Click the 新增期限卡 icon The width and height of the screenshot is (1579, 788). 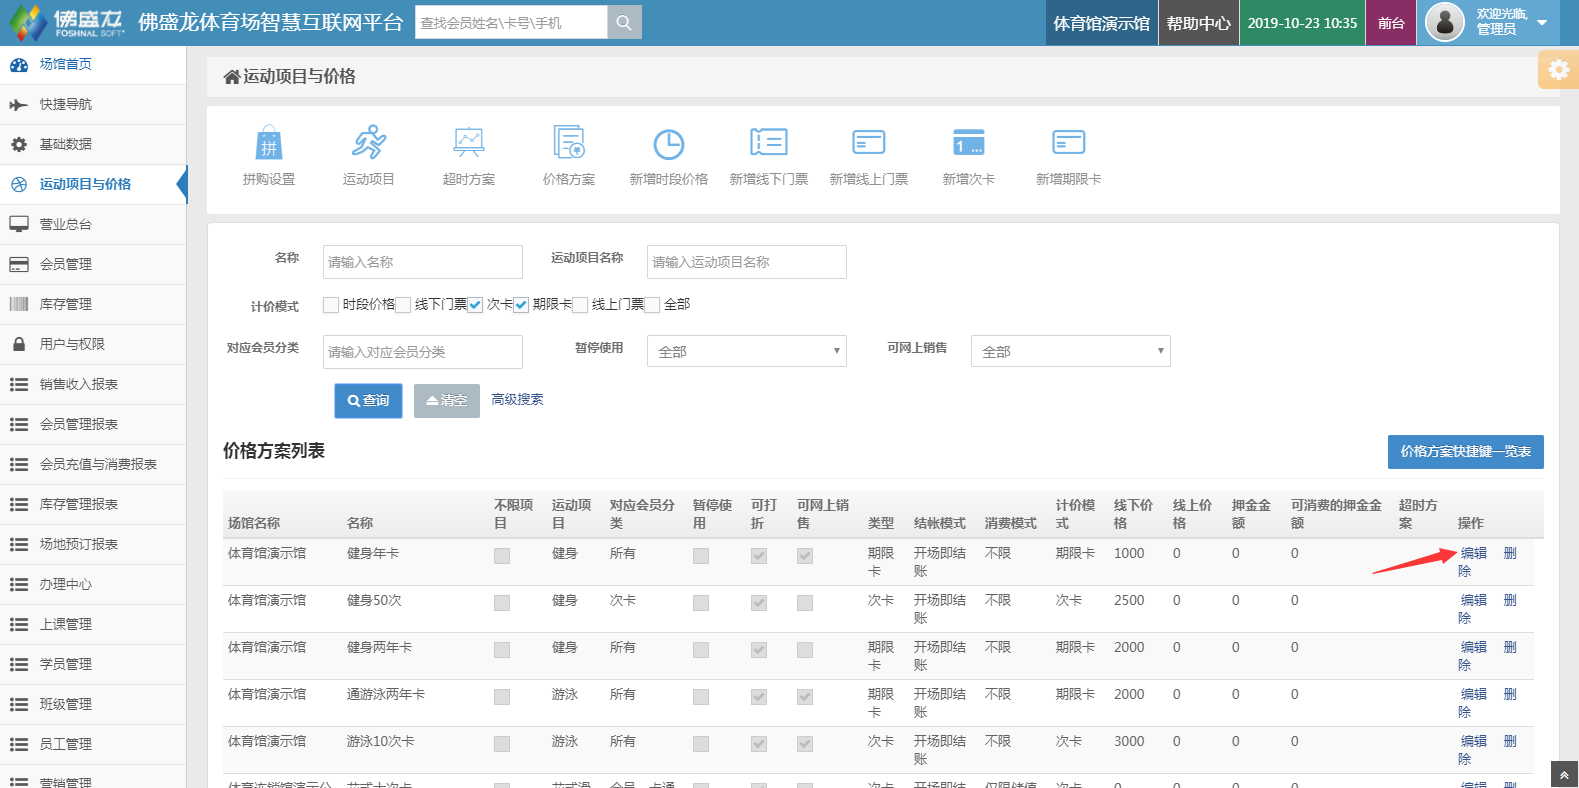click(x=1069, y=142)
